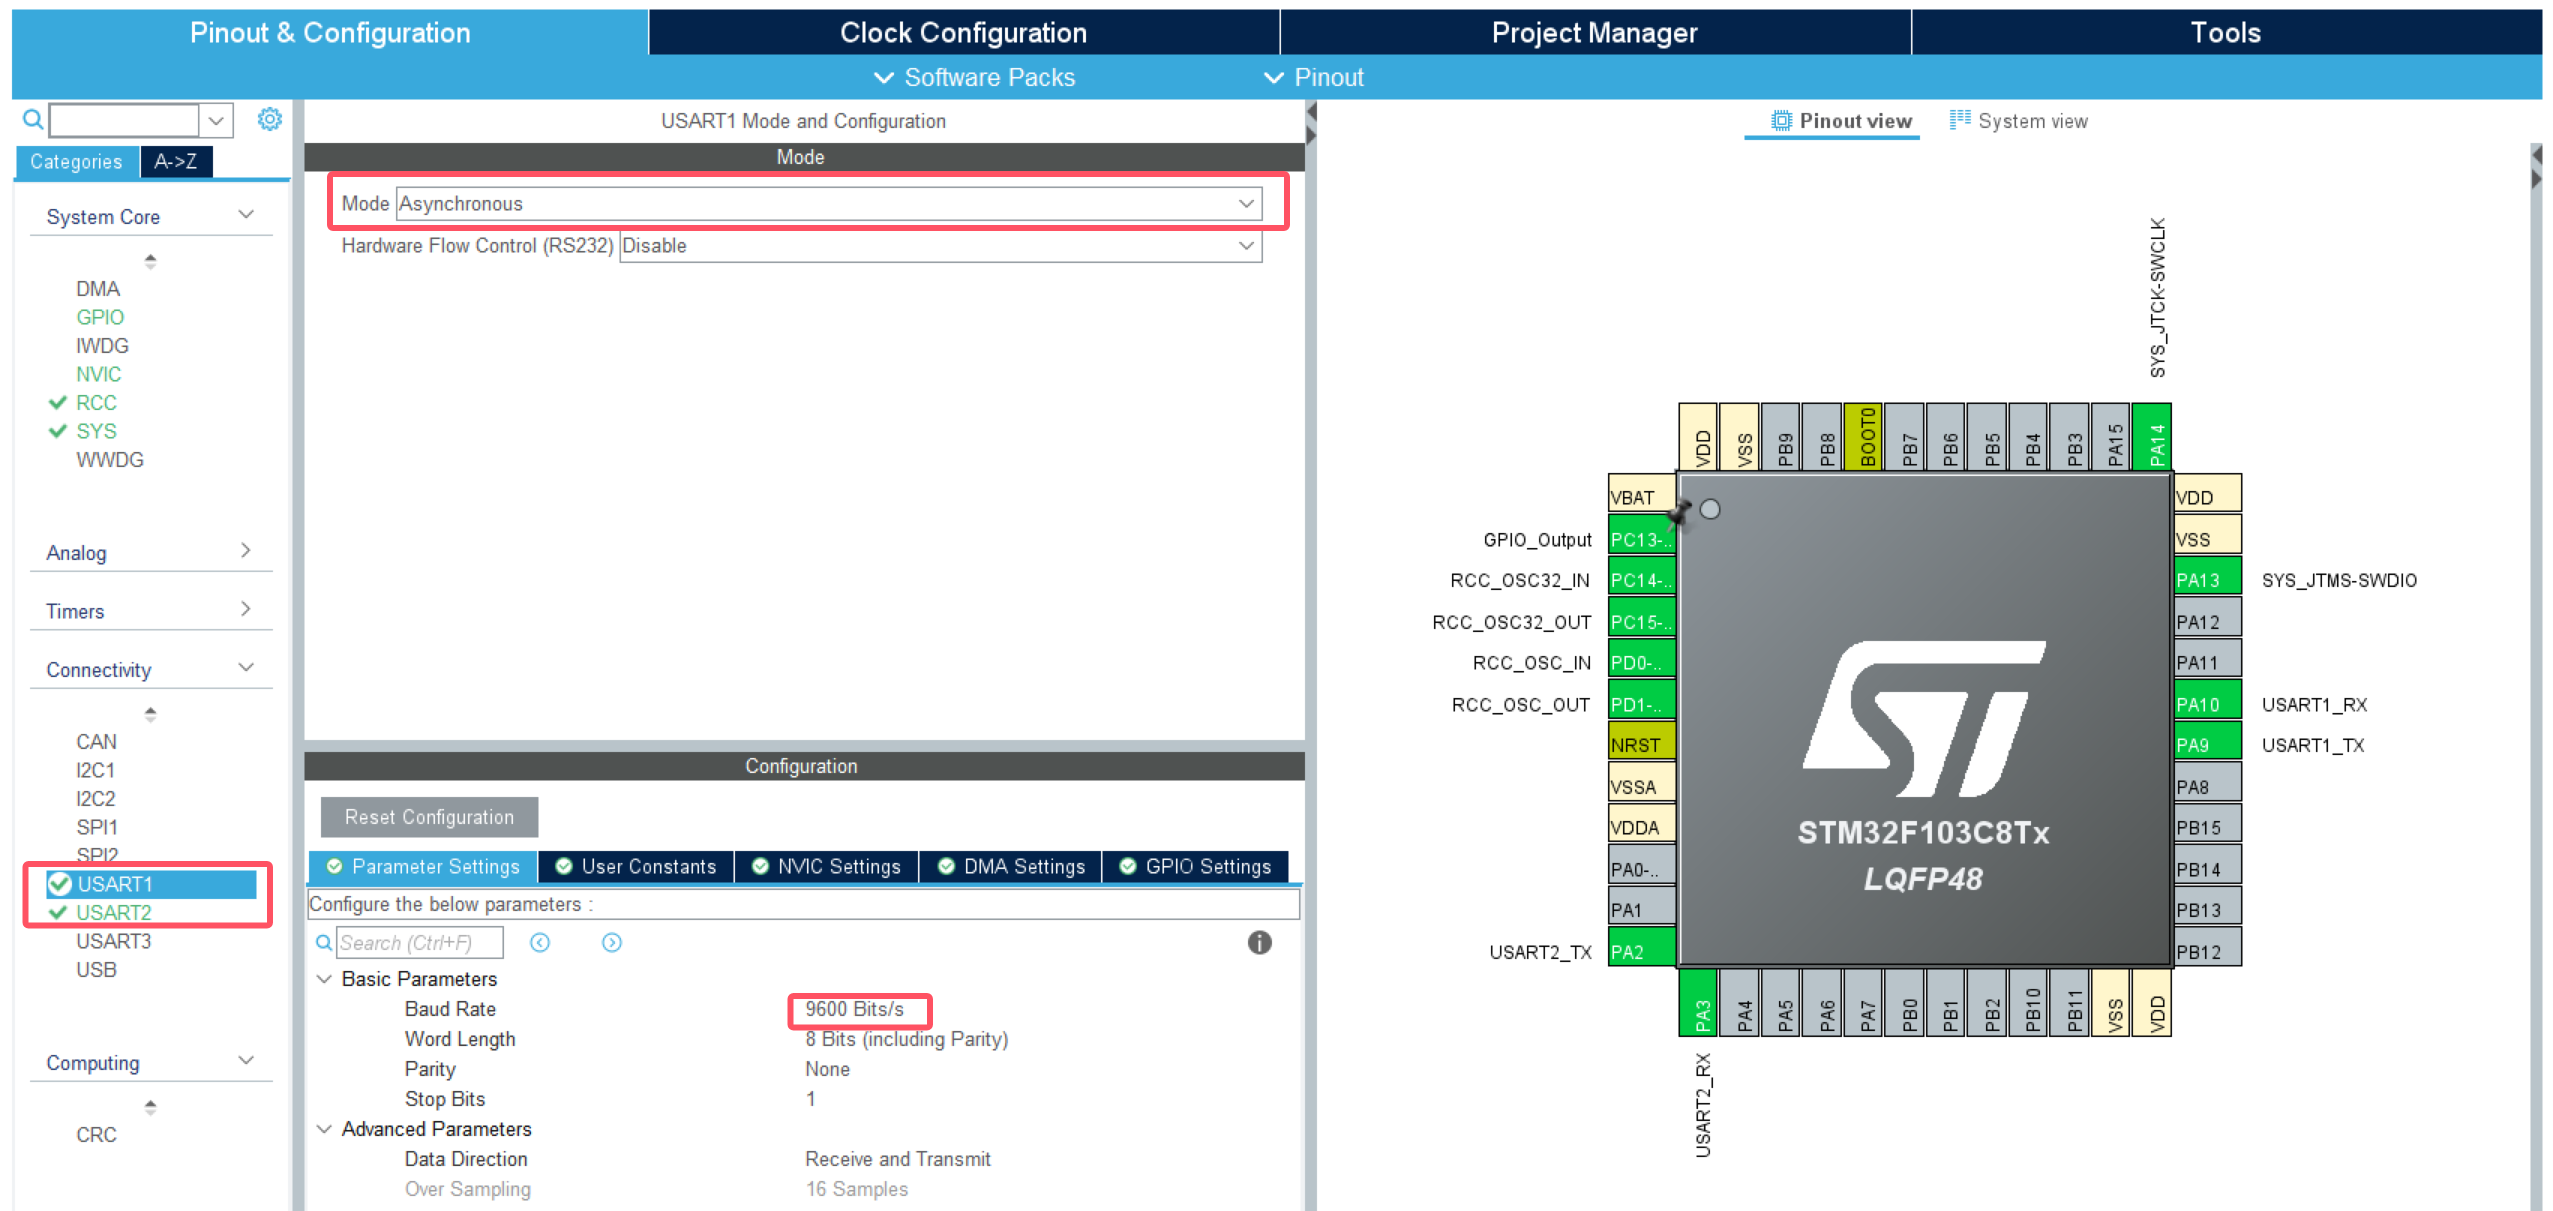Open the NVIC Settings tab
Screen dimensions: 2553x1211
[x=827, y=866]
